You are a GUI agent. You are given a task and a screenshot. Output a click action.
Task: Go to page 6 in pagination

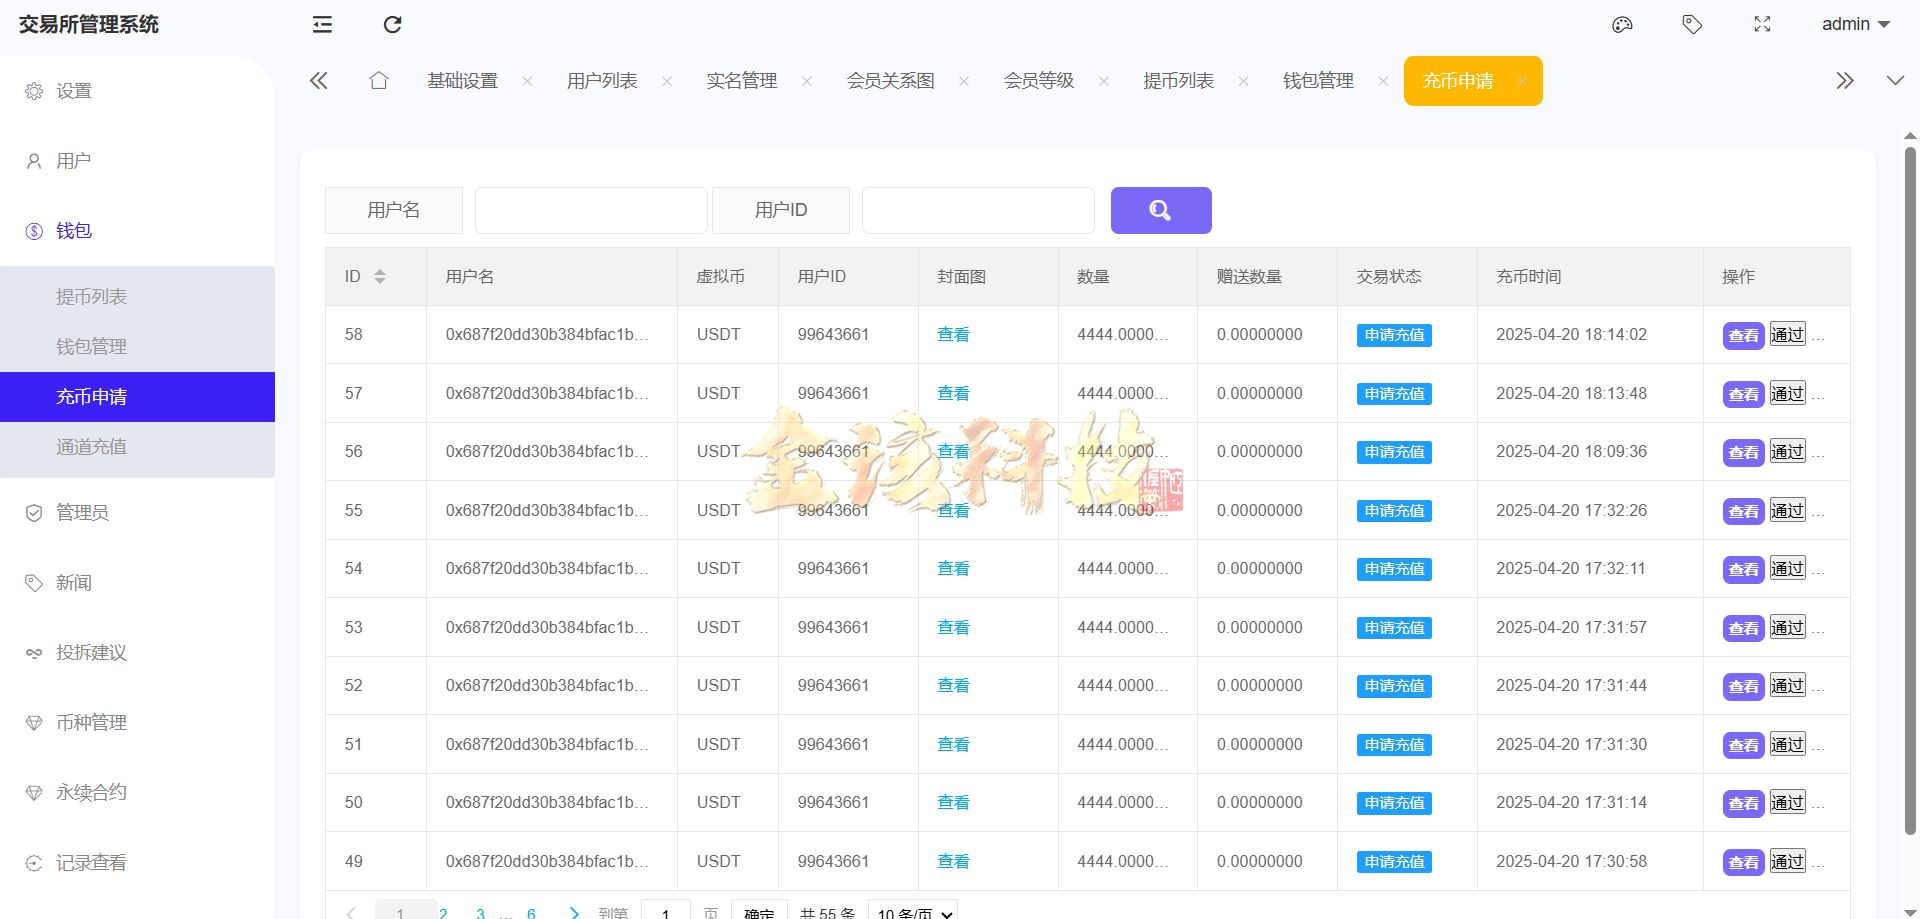(x=531, y=912)
